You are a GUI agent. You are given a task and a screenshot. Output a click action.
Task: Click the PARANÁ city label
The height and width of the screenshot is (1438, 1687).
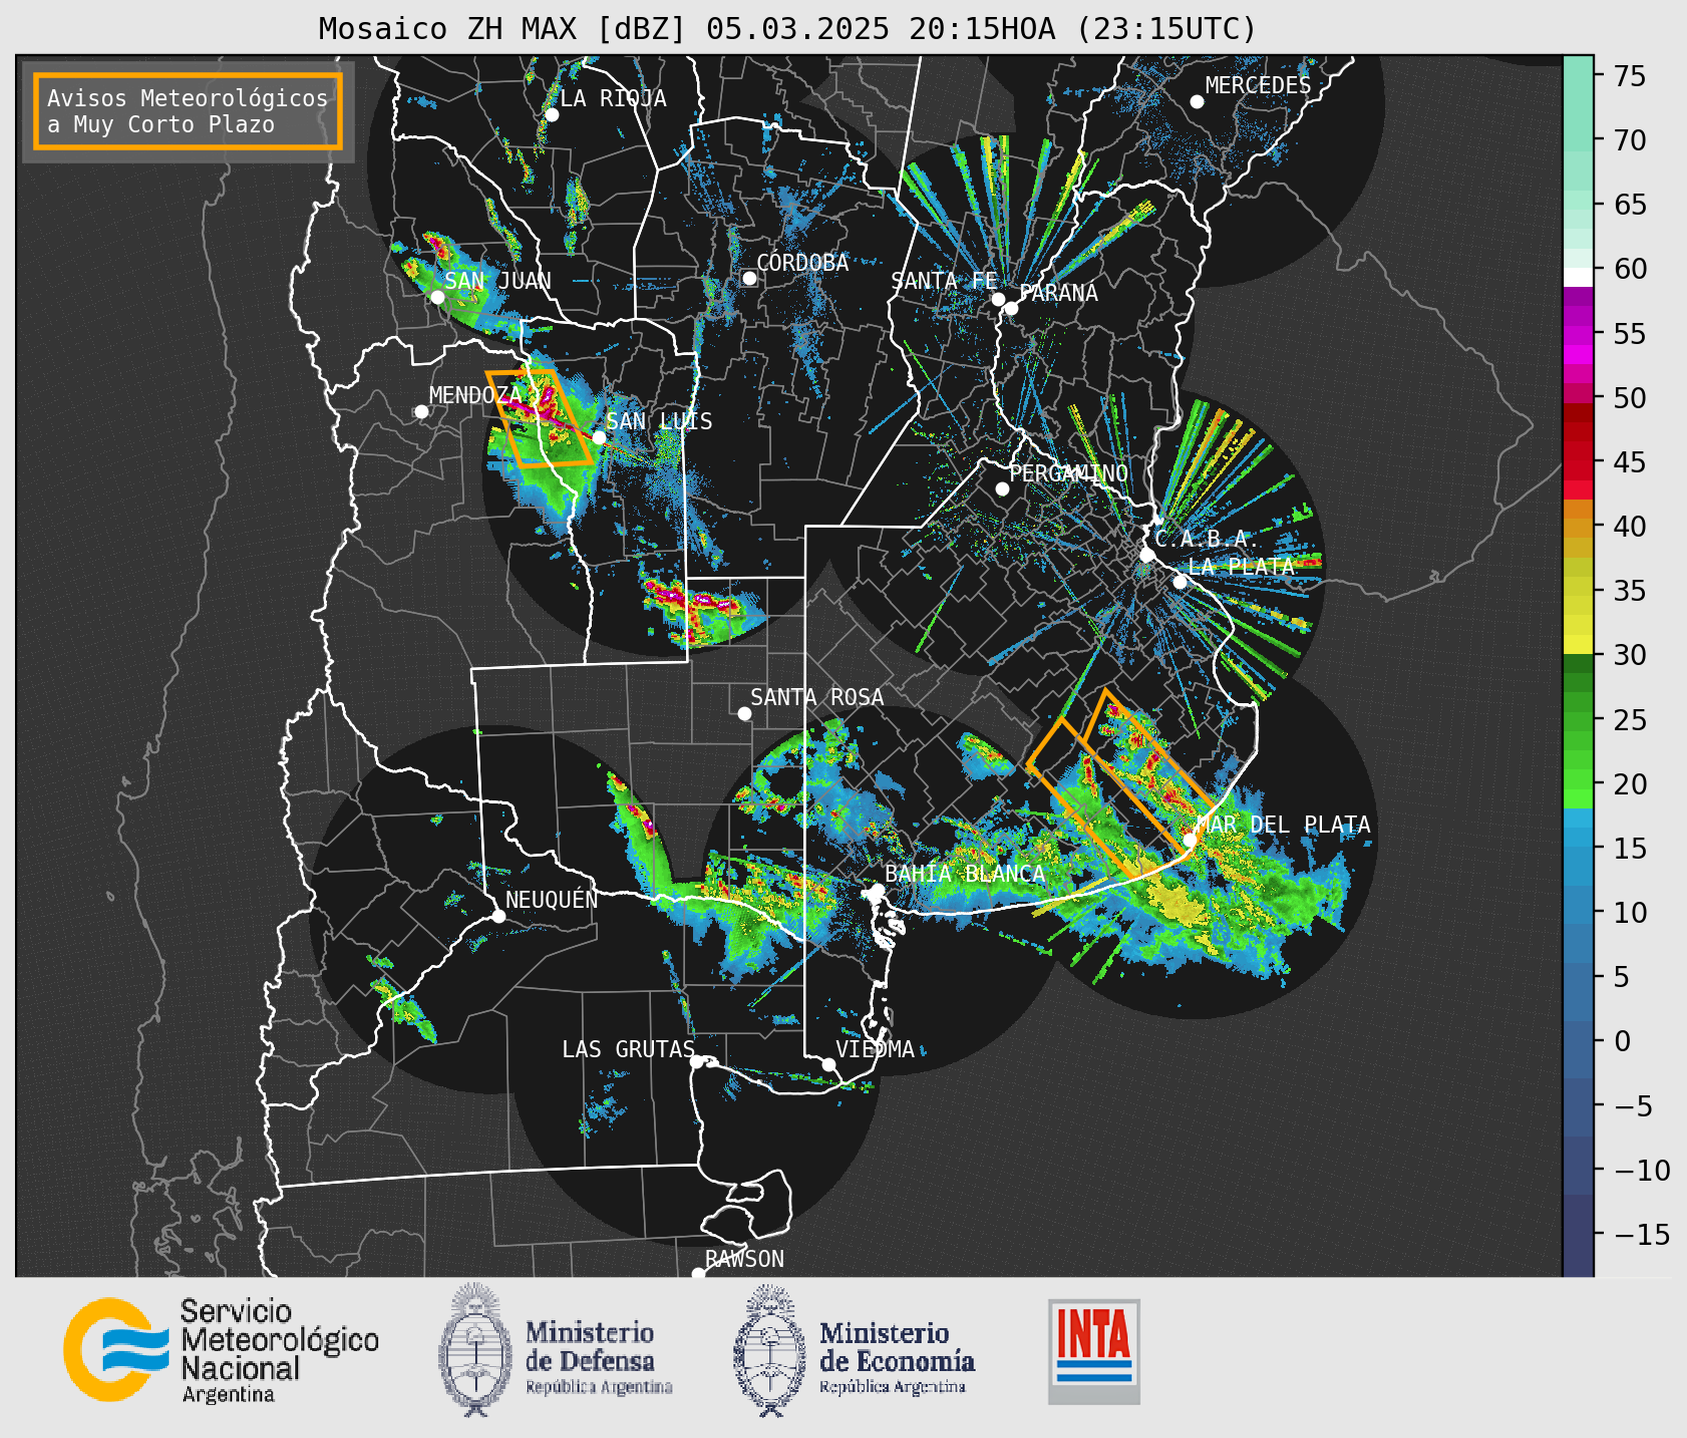click(1058, 293)
